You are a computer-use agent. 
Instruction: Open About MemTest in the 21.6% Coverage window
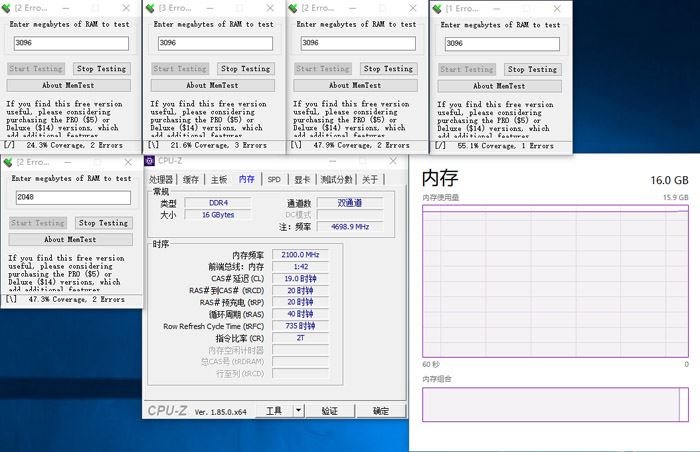[212, 85]
